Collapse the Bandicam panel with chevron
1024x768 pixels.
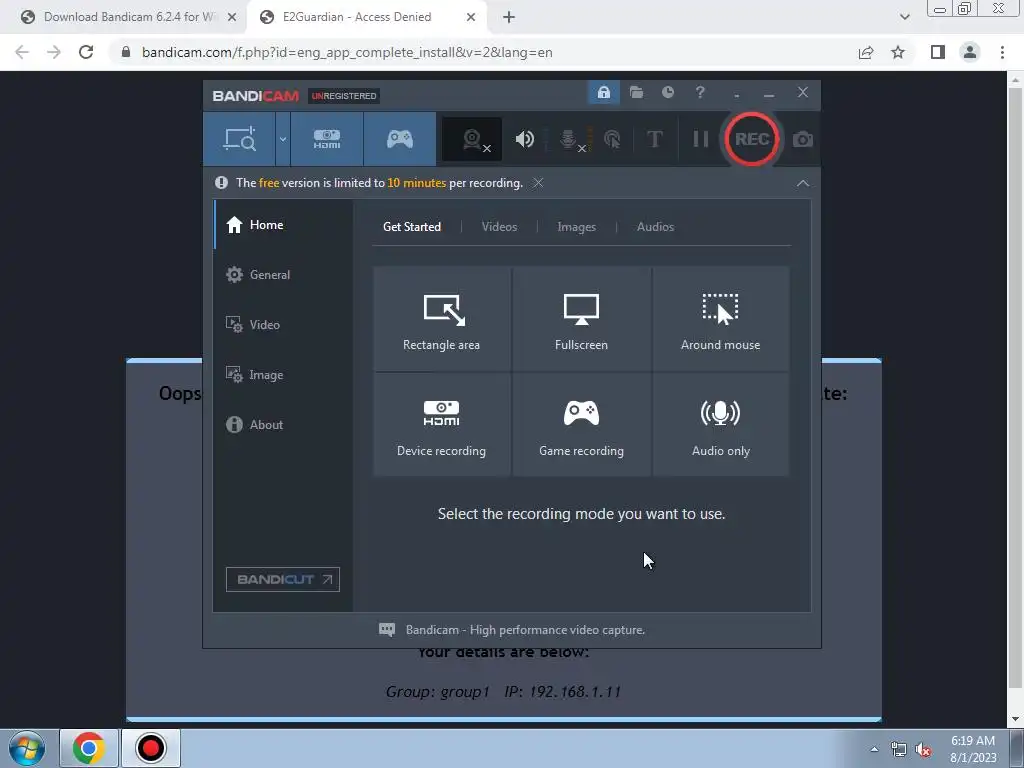click(x=803, y=184)
